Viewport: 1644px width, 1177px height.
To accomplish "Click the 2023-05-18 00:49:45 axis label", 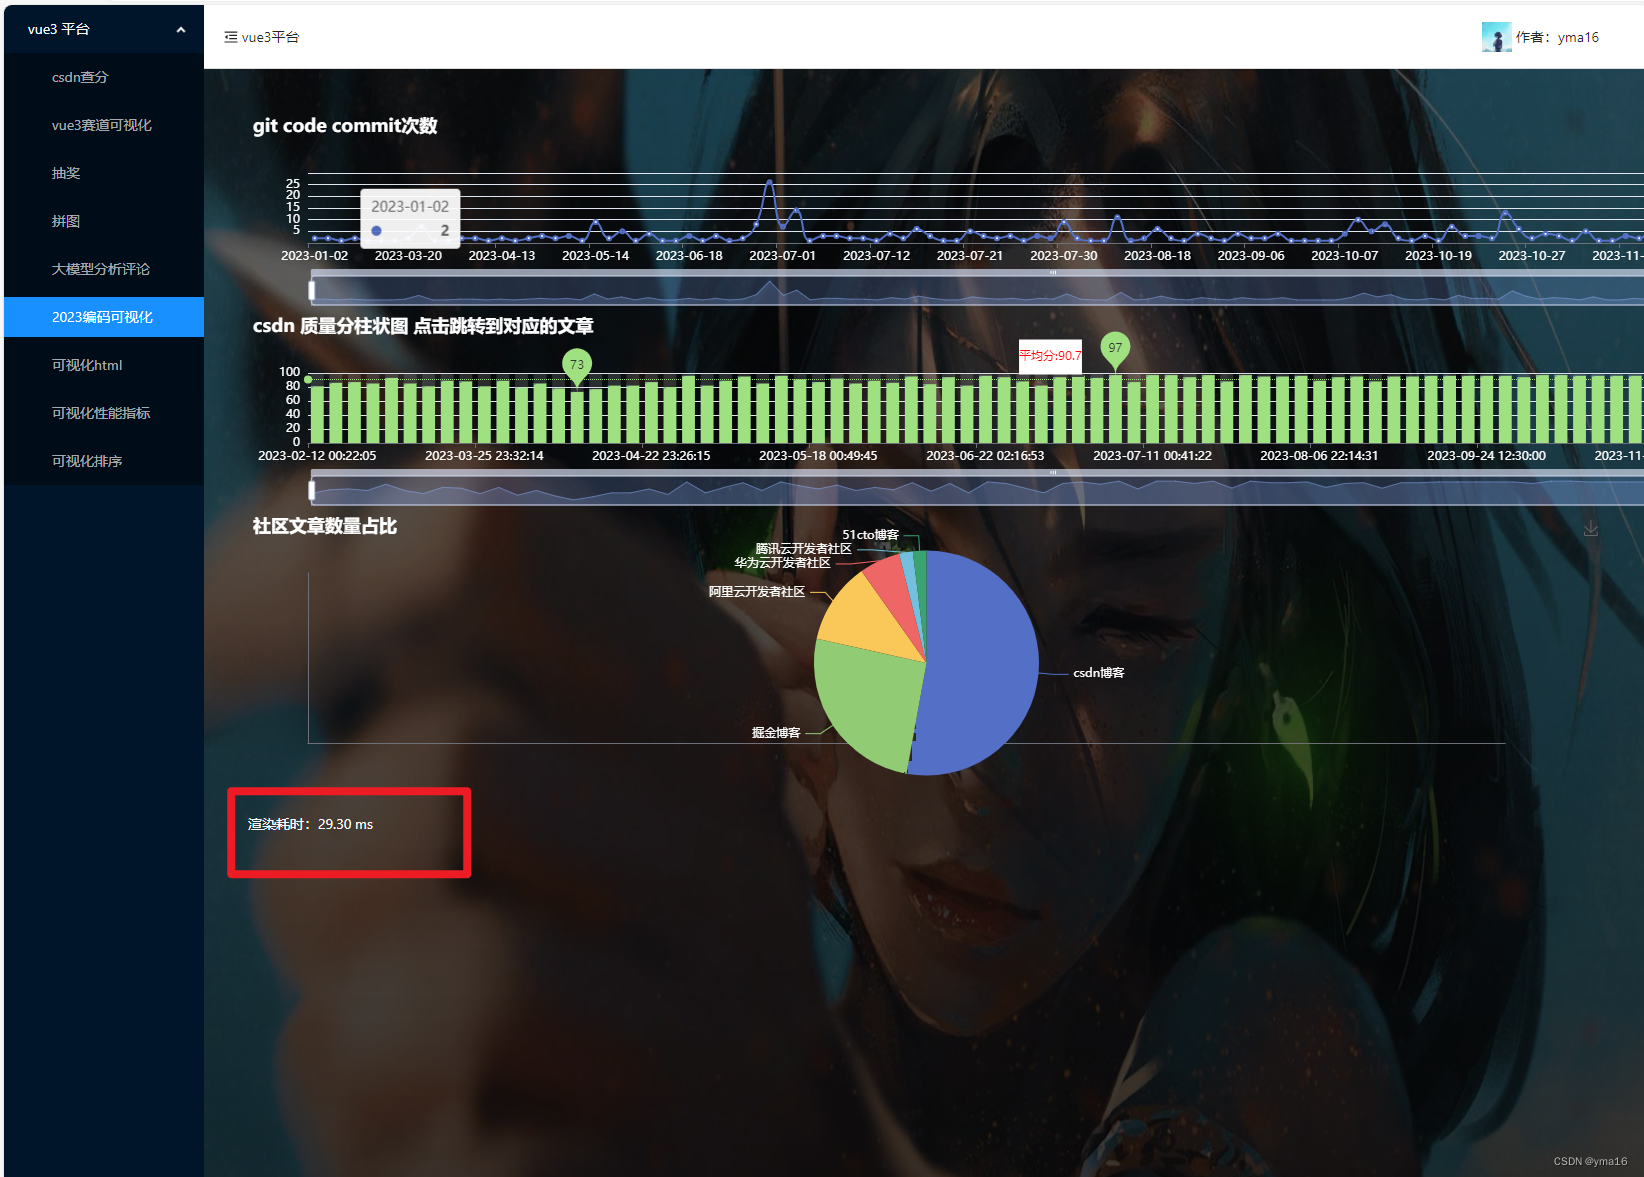I will [818, 456].
